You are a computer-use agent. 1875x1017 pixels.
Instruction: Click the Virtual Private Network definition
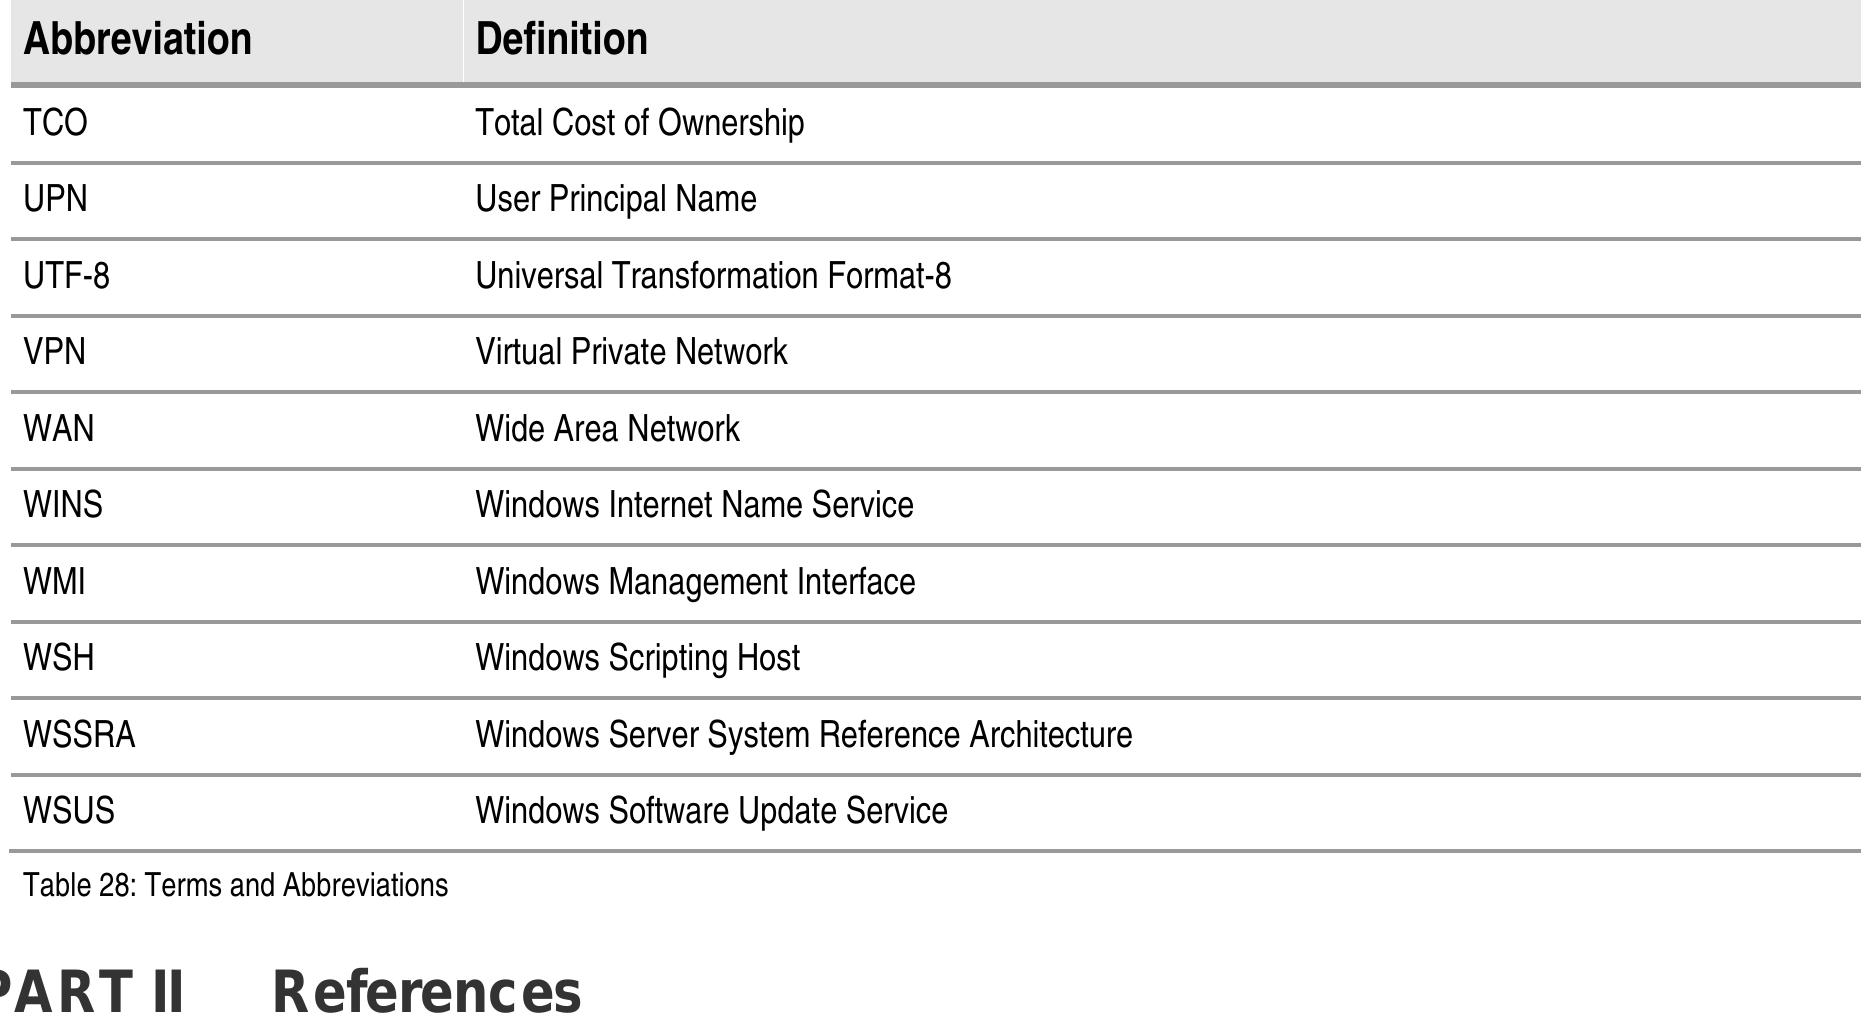(631, 352)
